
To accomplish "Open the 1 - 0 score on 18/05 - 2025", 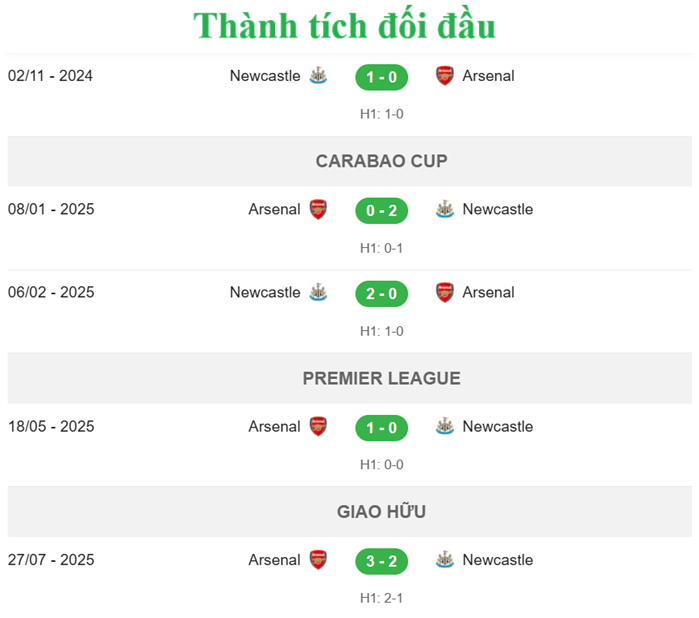I will point(381,428).
